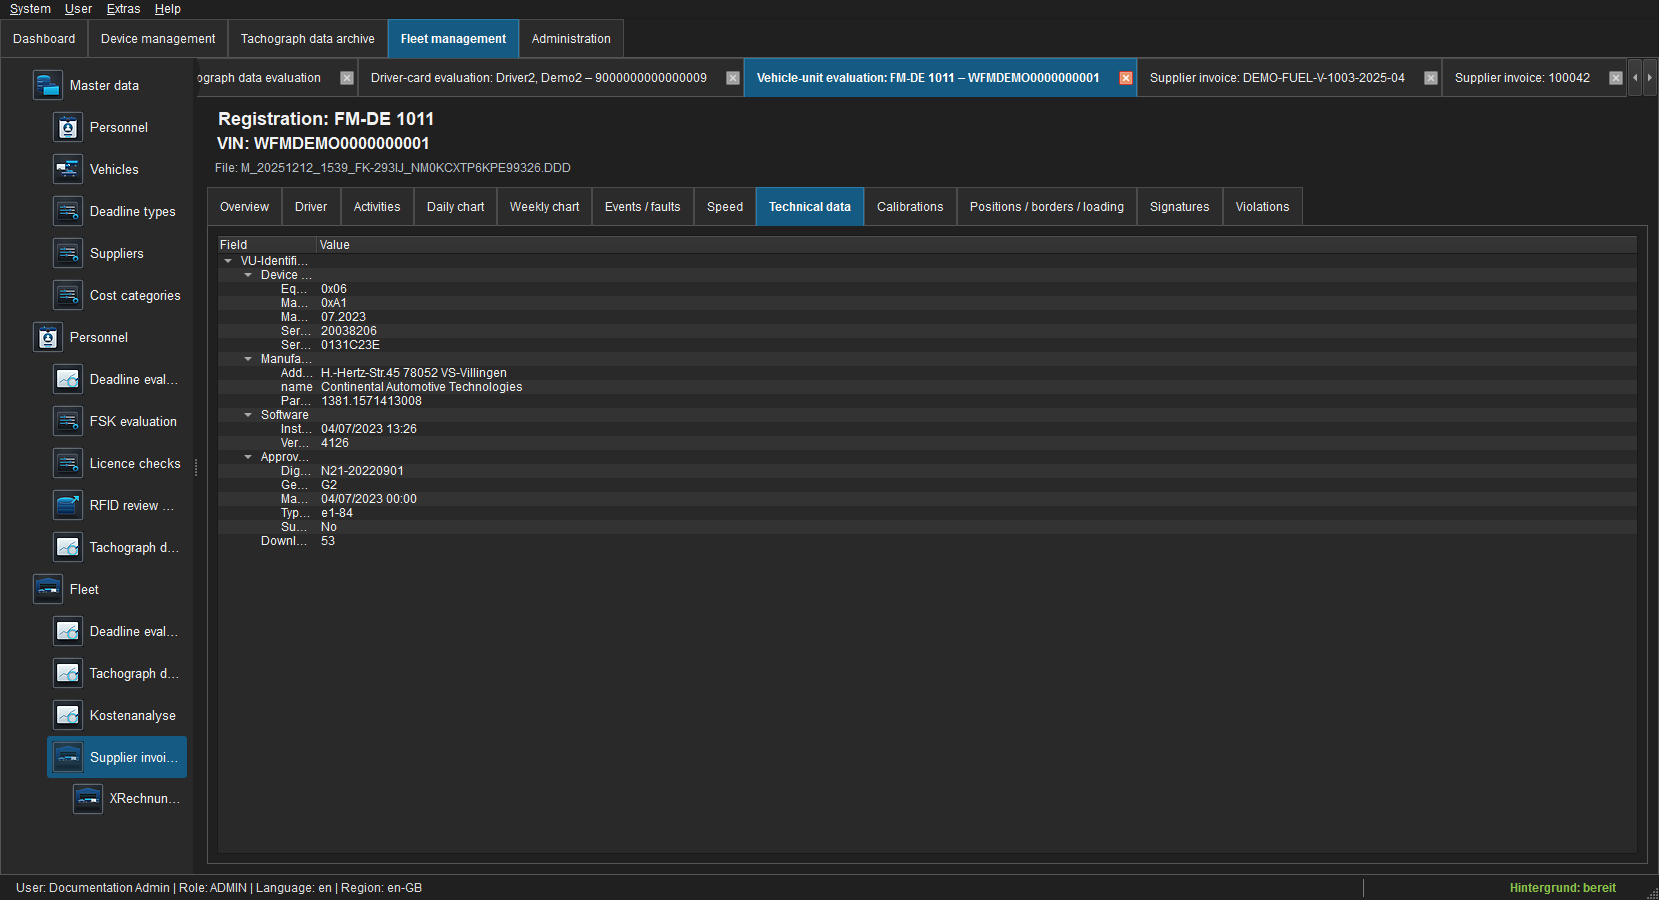Screen dimensions: 1659x900
Task: Close the Vehicle-unit evaluation document tab
Action: coord(1126,78)
